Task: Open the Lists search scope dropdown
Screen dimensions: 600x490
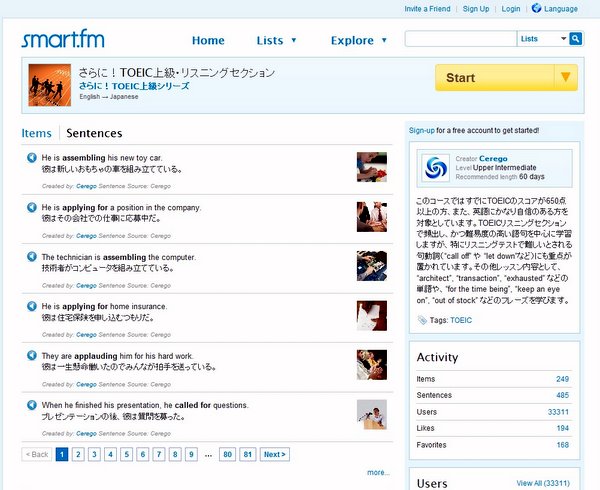Action: [543, 39]
